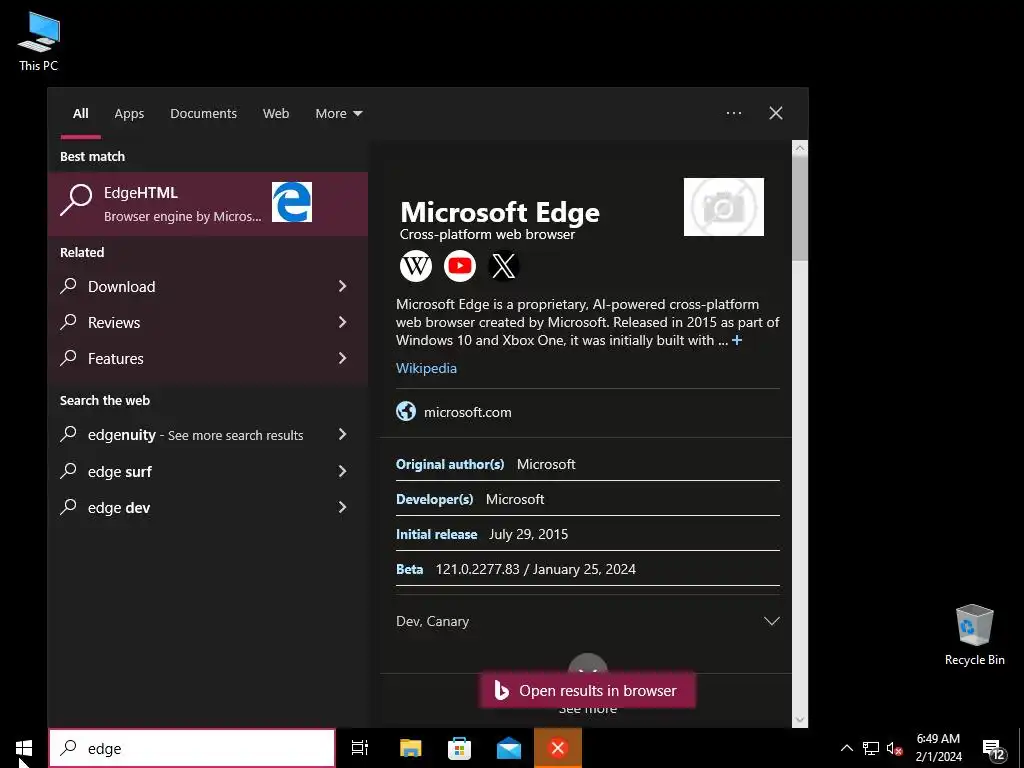
Task: Show hidden system tray icons
Action: click(x=846, y=748)
